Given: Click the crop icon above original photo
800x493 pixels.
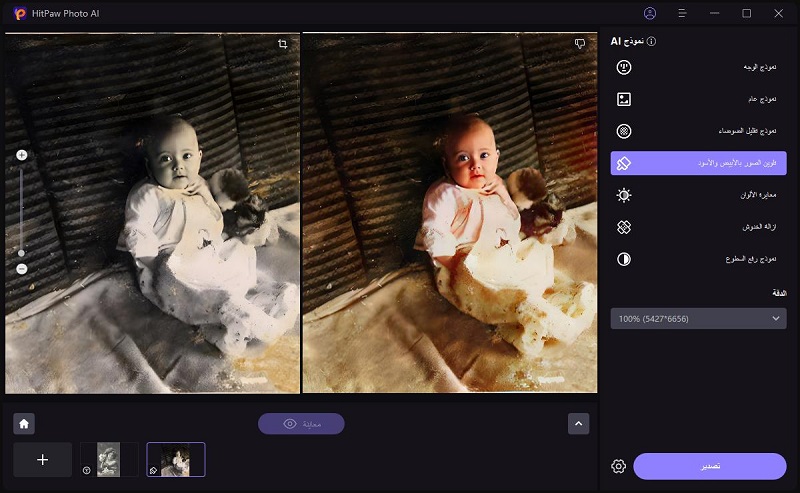Looking at the screenshot, I should (x=283, y=44).
